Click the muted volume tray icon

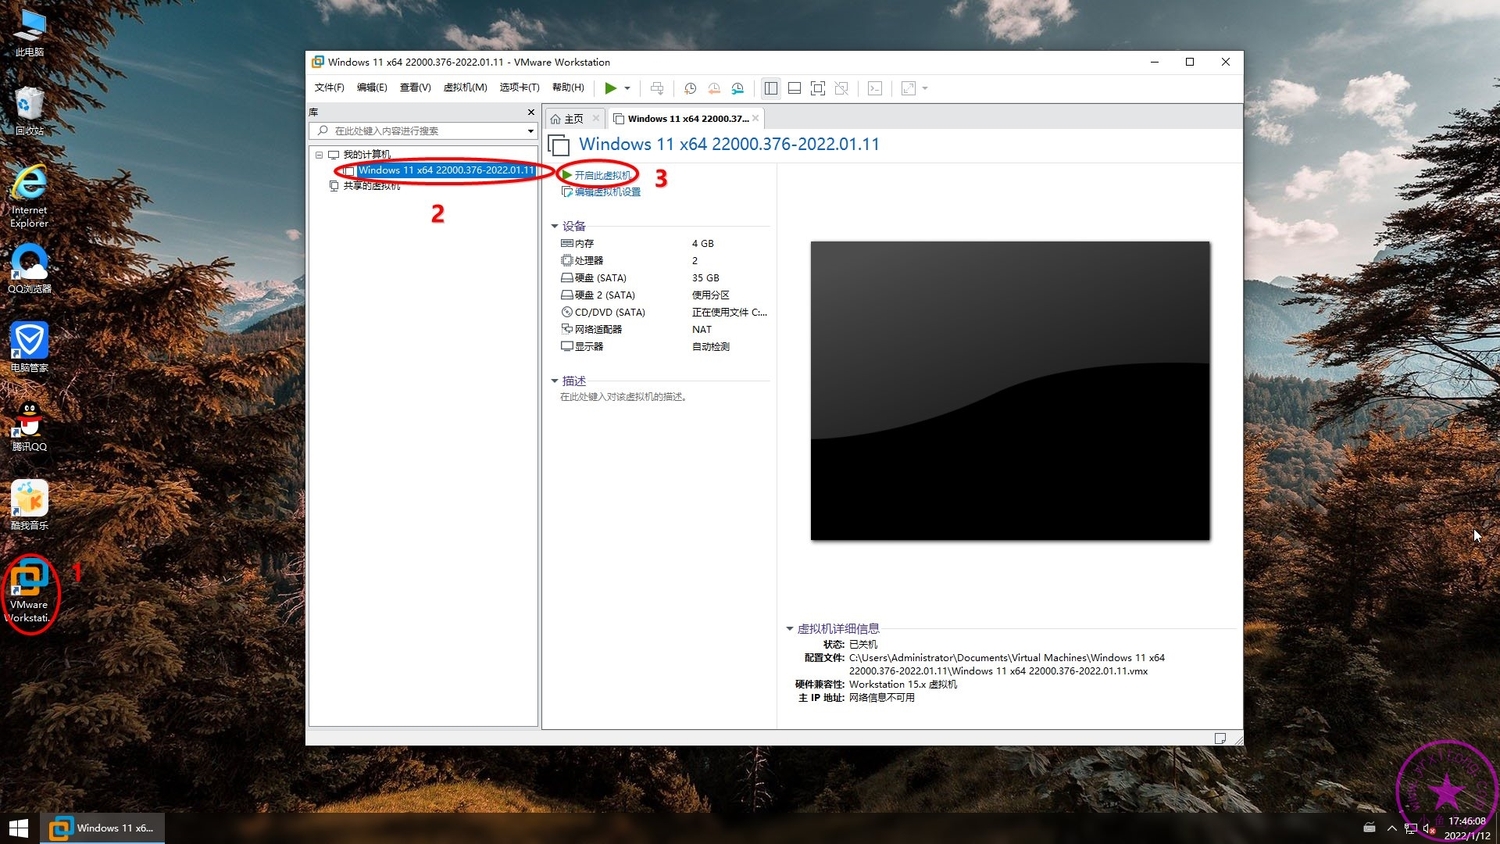pyautogui.click(x=1429, y=828)
